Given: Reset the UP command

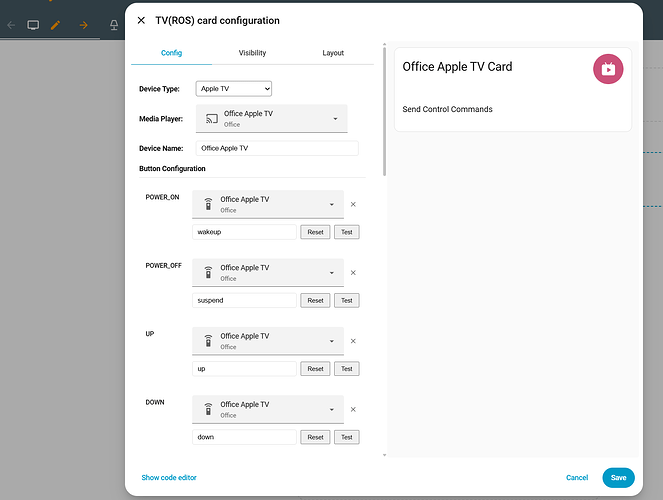Looking at the screenshot, I should (315, 369).
